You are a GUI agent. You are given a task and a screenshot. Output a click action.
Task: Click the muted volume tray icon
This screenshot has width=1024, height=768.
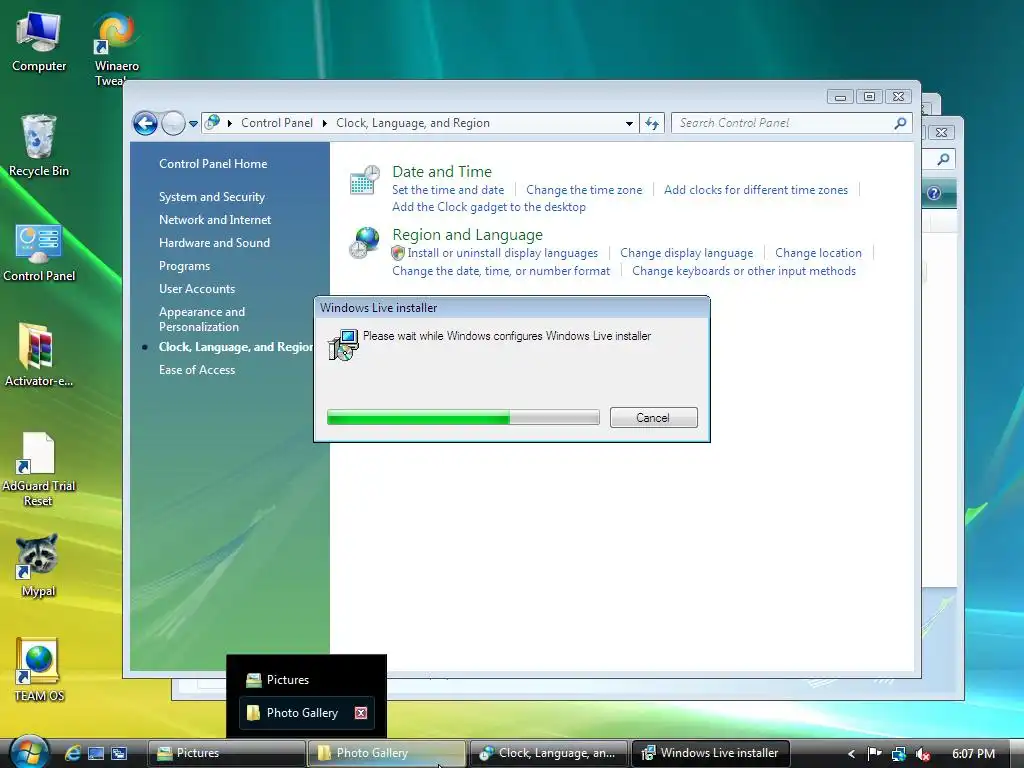tap(923, 754)
